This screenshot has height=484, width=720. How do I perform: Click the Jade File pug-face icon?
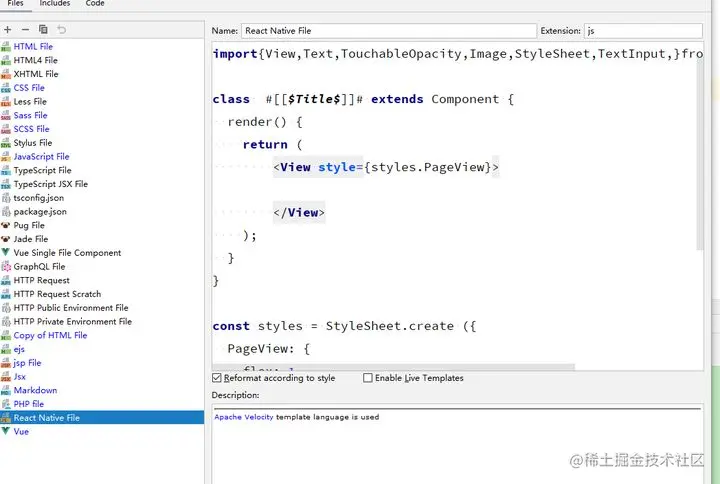coord(6,239)
